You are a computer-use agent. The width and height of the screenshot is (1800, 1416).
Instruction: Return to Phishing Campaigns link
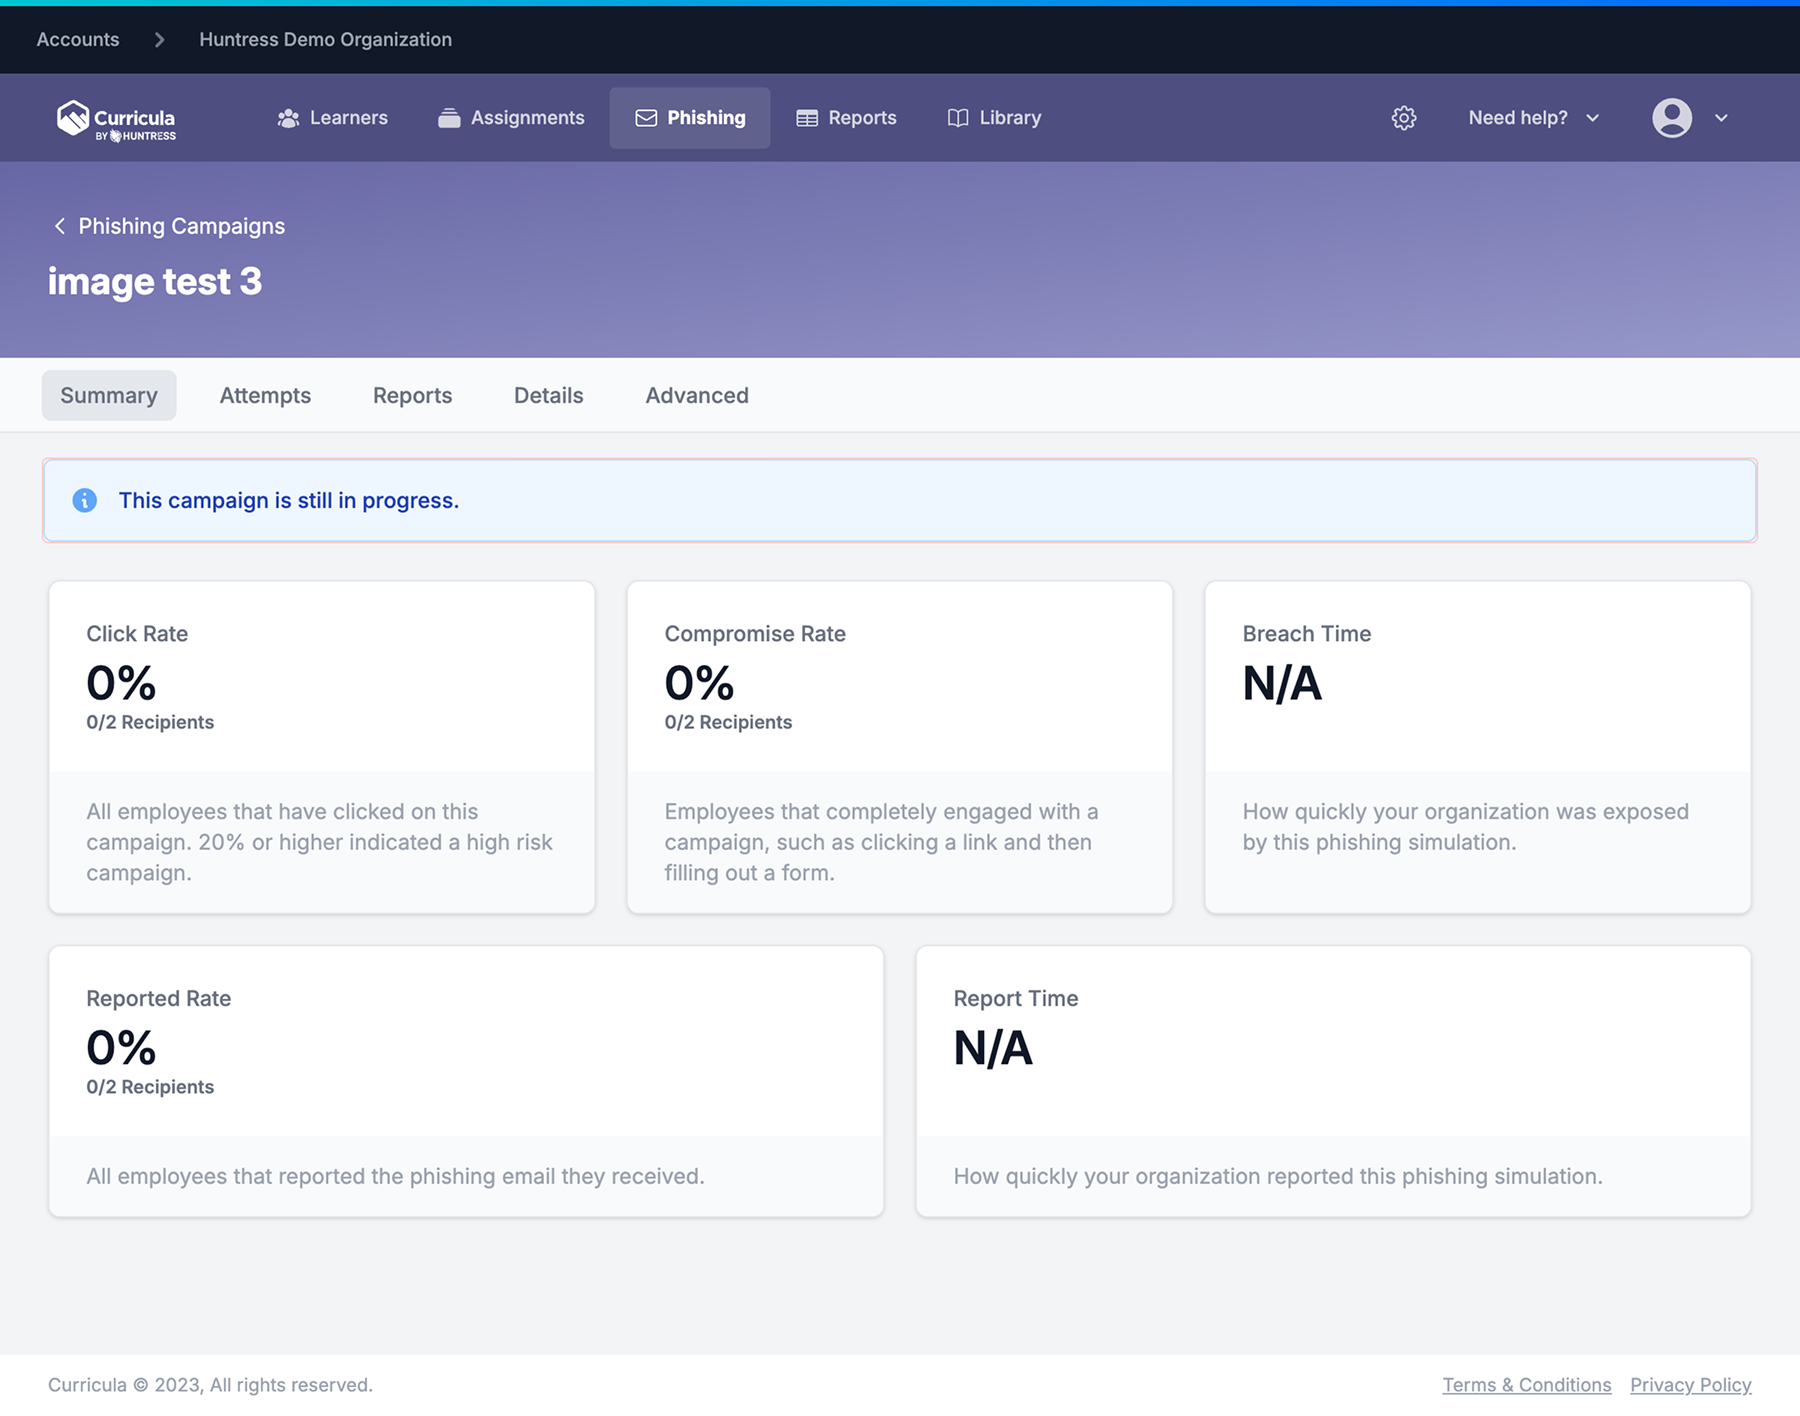click(182, 226)
